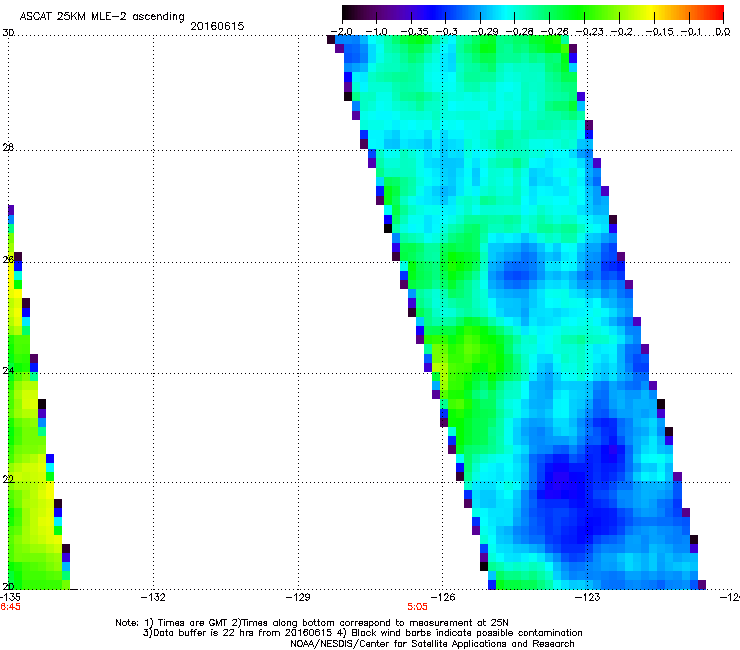The width and height of the screenshot is (740, 650).
Task: Click the longitude label -135
Action: click(x=10, y=597)
